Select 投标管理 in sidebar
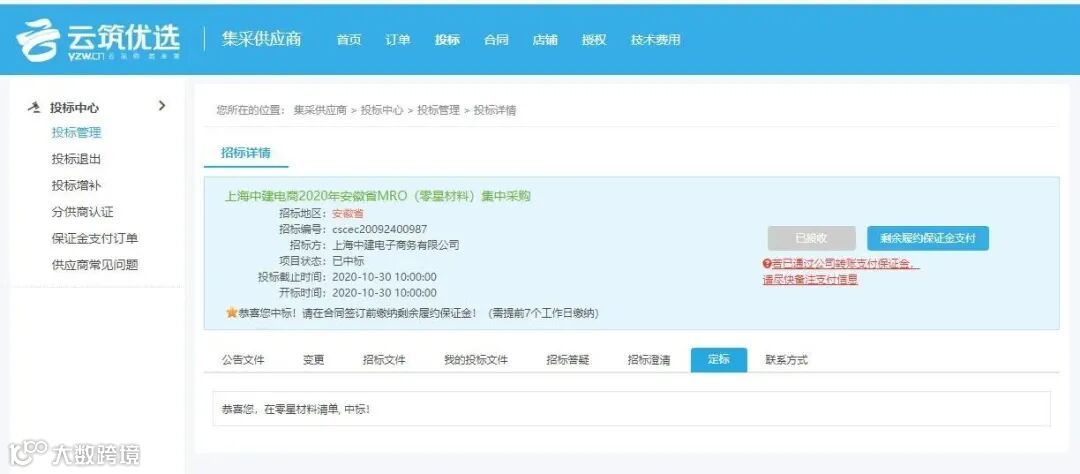The height and width of the screenshot is (474, 1080). (x=76, y=132)
